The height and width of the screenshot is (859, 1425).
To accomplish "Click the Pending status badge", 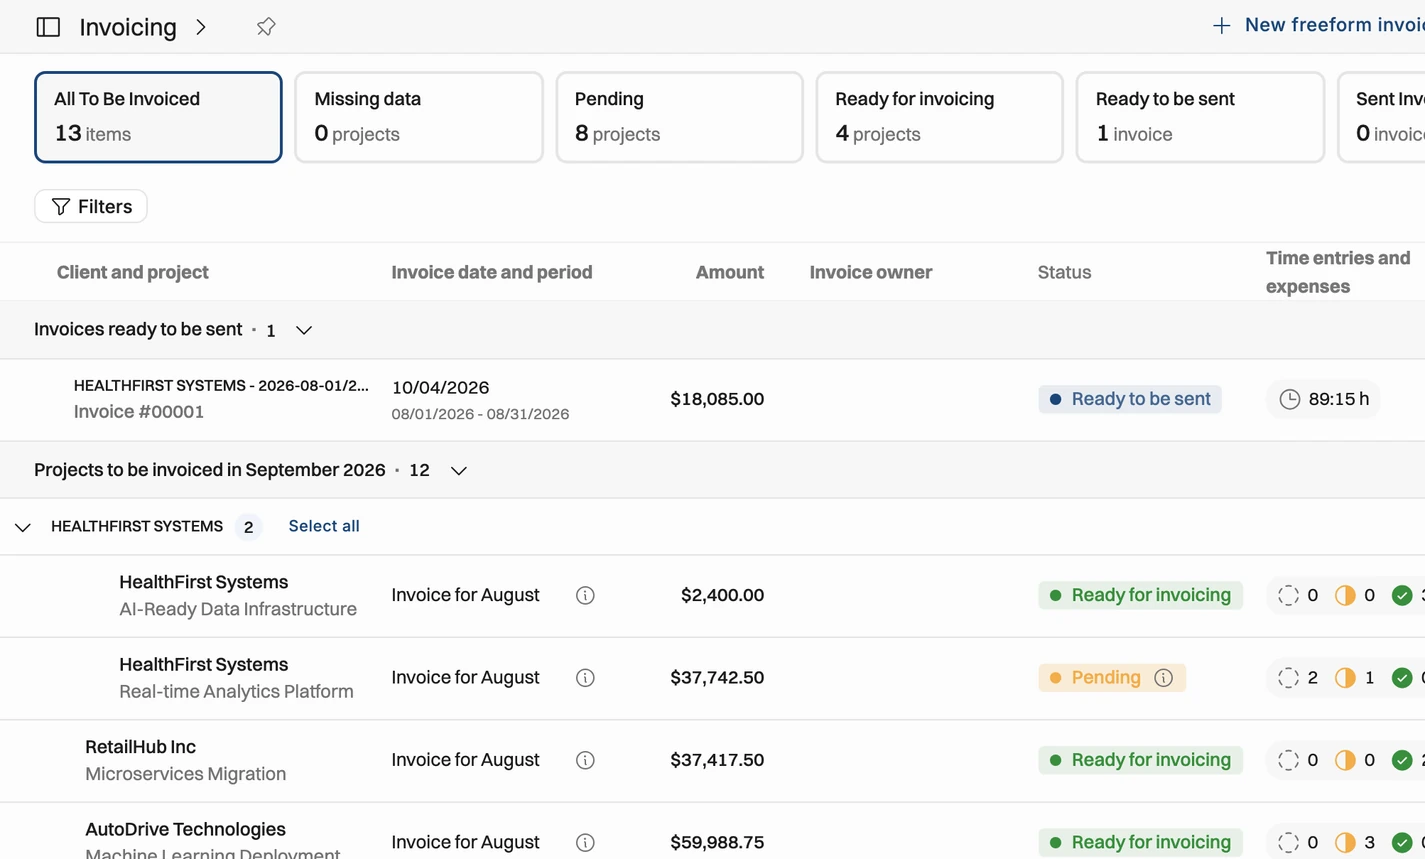I will tap(1112, 678).
